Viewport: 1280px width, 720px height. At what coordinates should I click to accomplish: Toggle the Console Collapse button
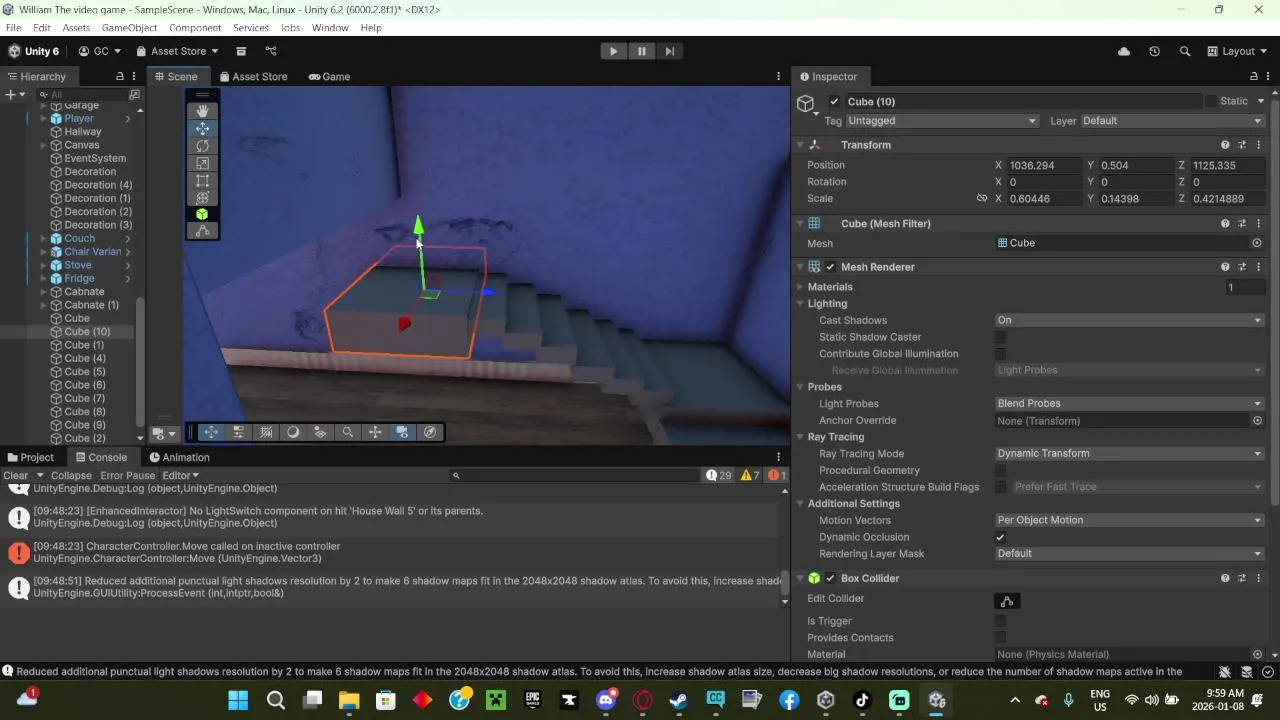[x=71, y=476]
